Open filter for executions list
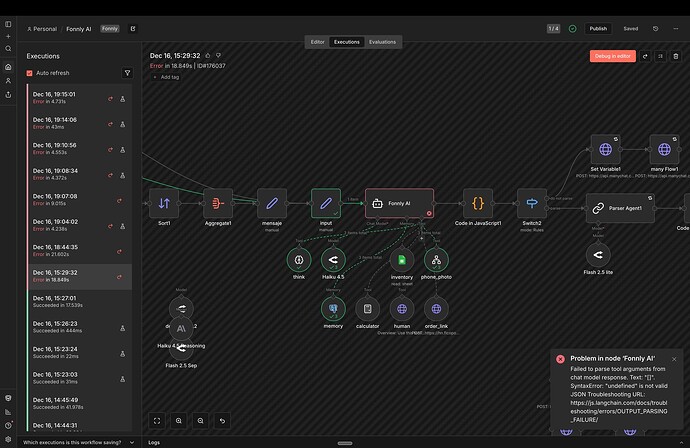Screen dimensions: 690x448 (127, 73)
